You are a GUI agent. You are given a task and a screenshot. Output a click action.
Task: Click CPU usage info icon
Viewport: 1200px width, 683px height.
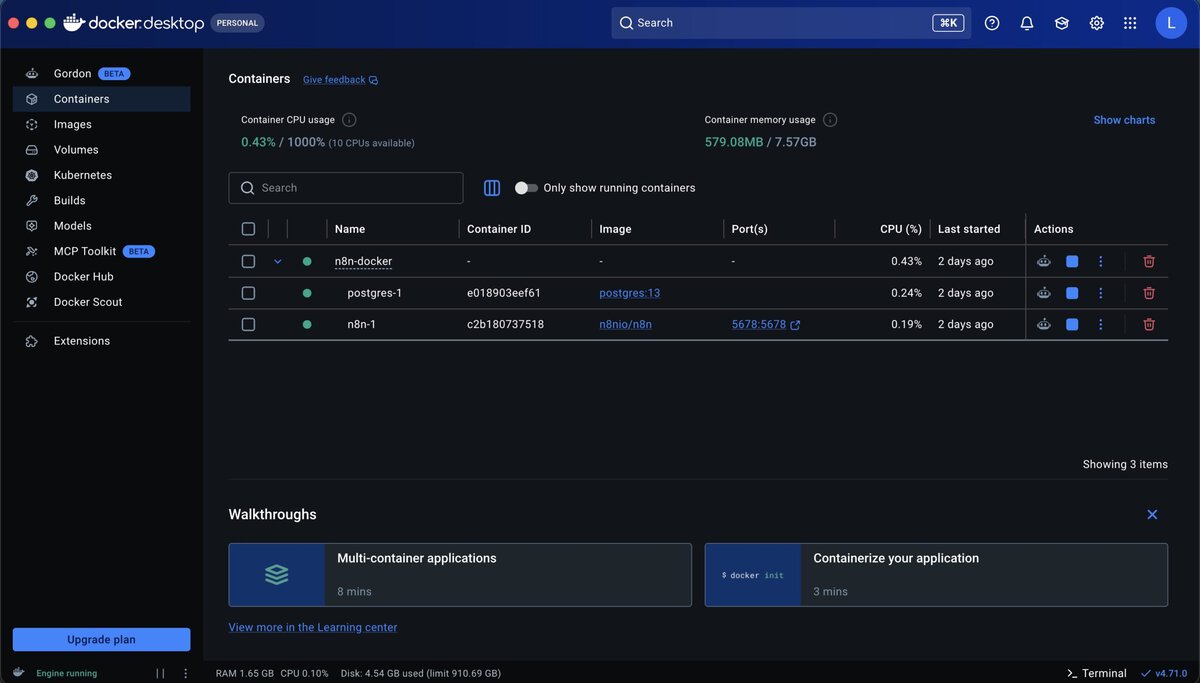349,120
